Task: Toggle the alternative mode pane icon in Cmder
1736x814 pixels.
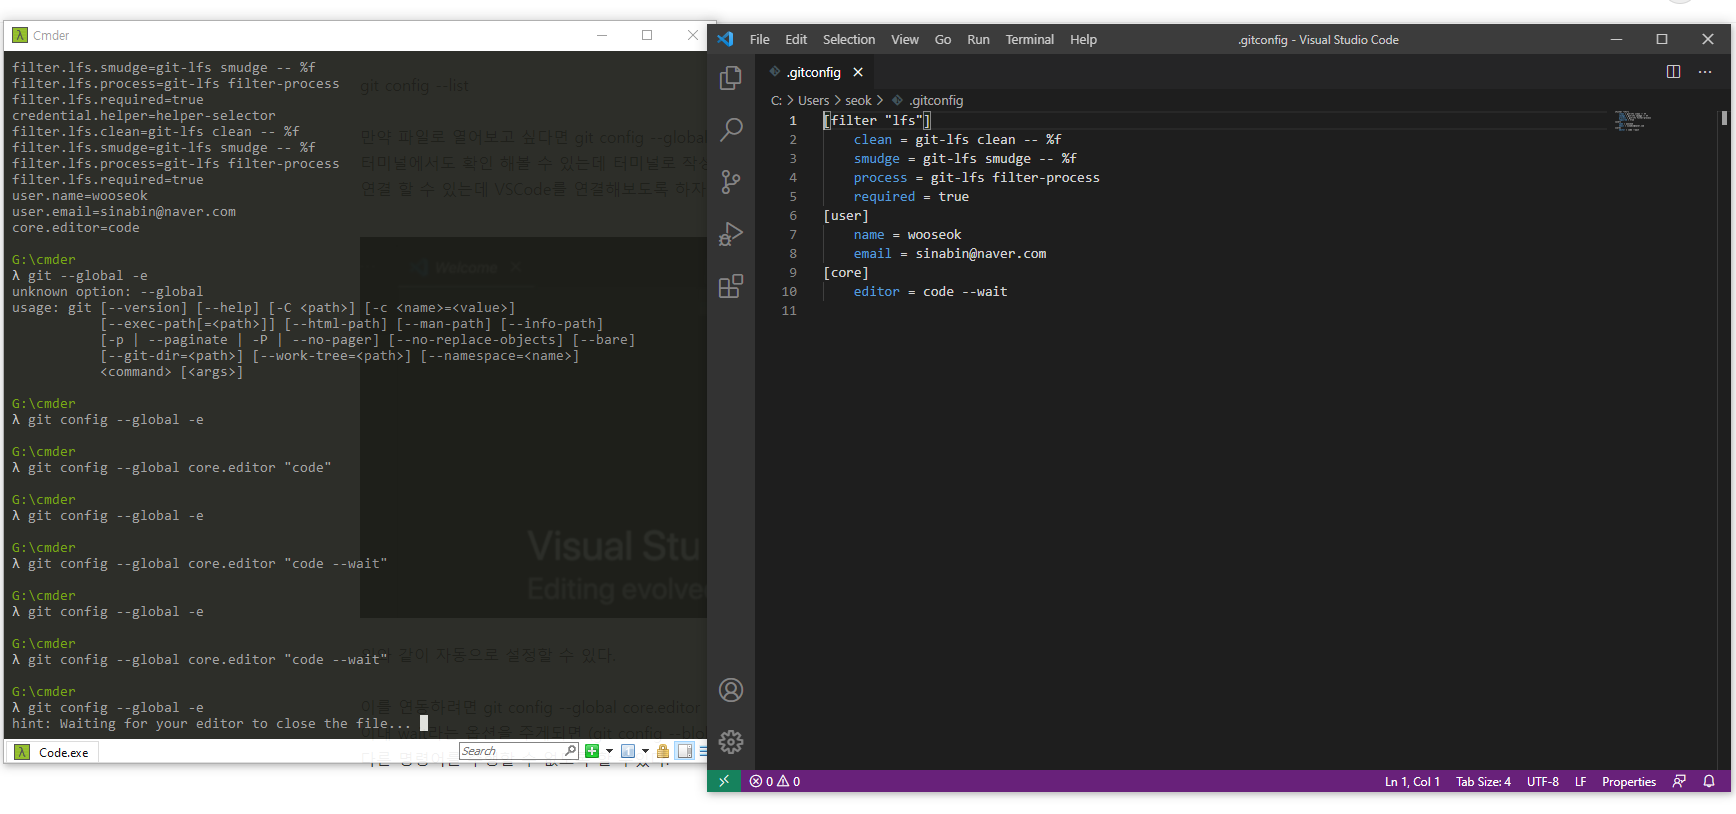Action: tap(685, 751)
